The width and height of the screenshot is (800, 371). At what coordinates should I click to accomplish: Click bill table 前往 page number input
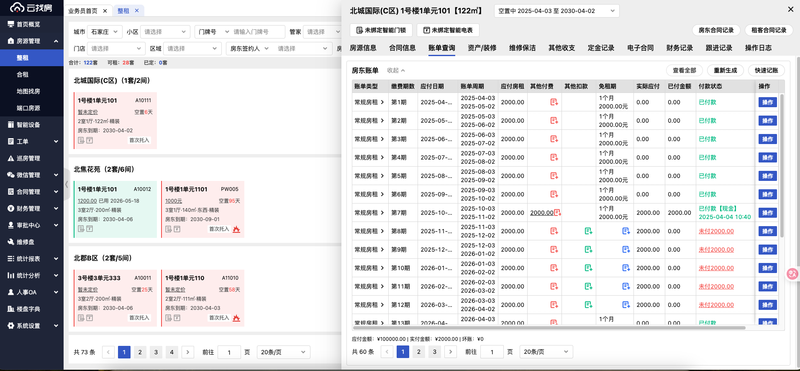pos(492,352)
